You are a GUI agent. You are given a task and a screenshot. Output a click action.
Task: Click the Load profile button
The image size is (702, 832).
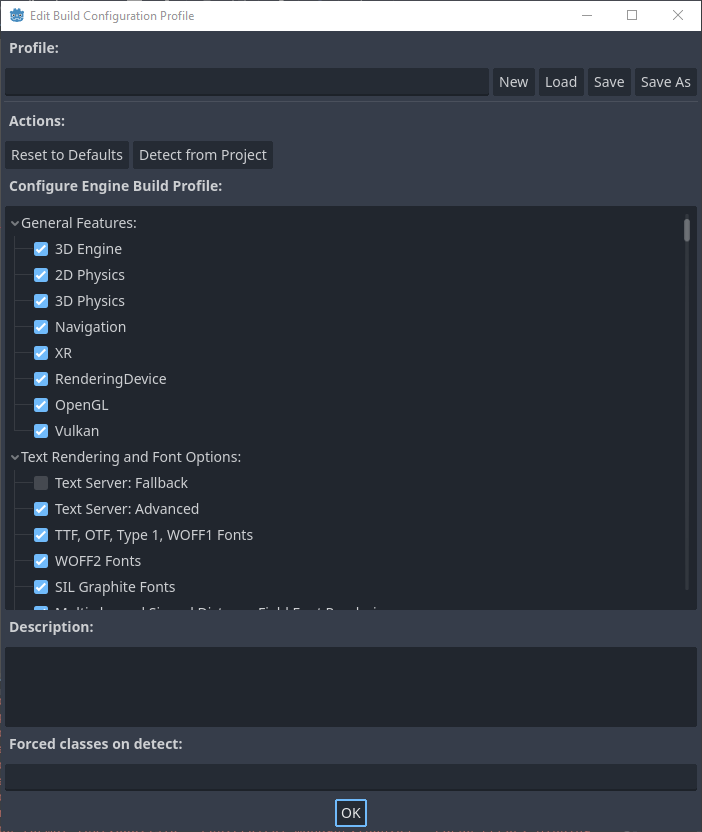(x=561, y=82)
